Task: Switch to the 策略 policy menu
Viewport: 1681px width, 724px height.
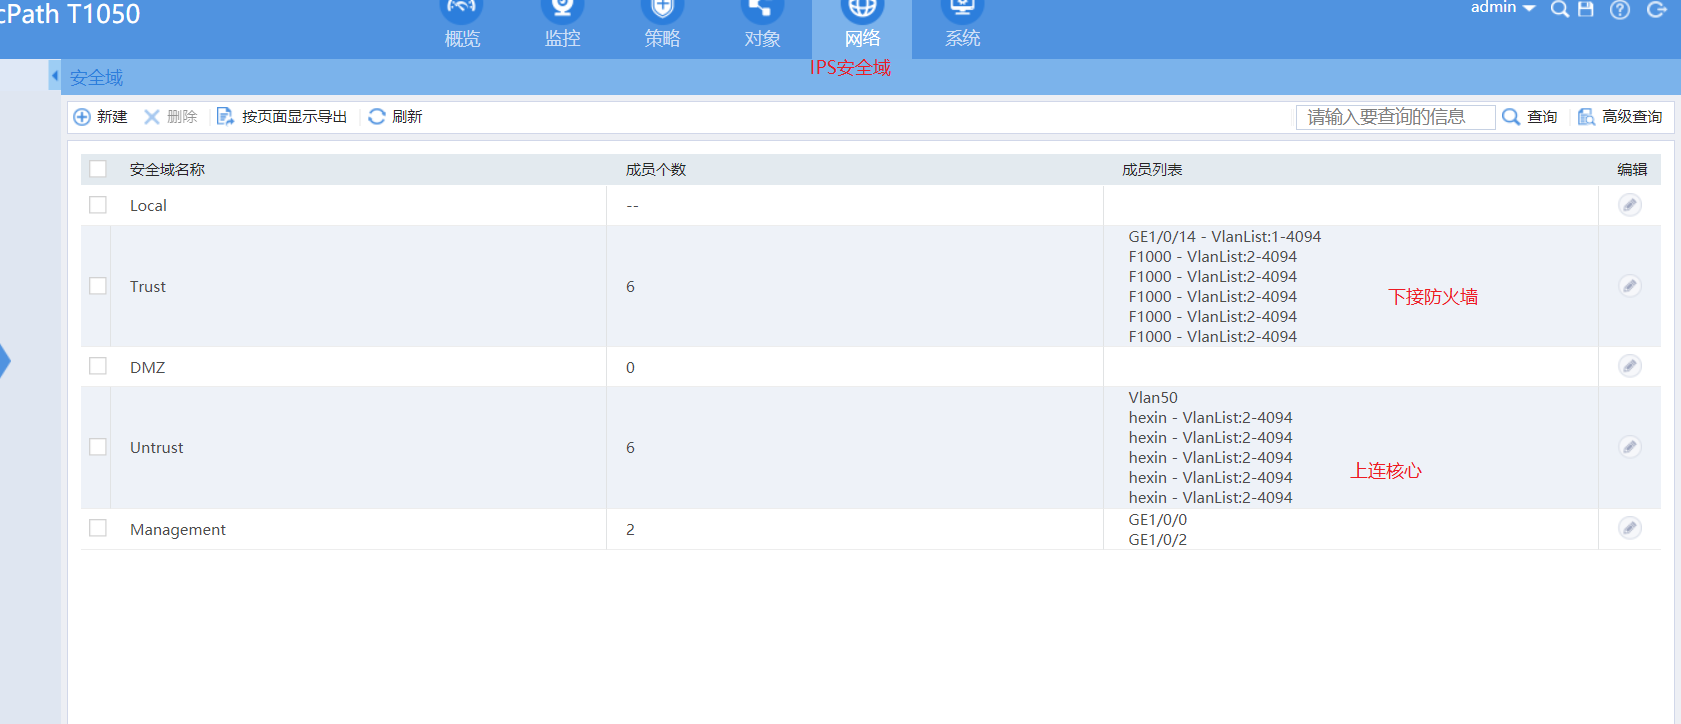Action: point(662,25)
